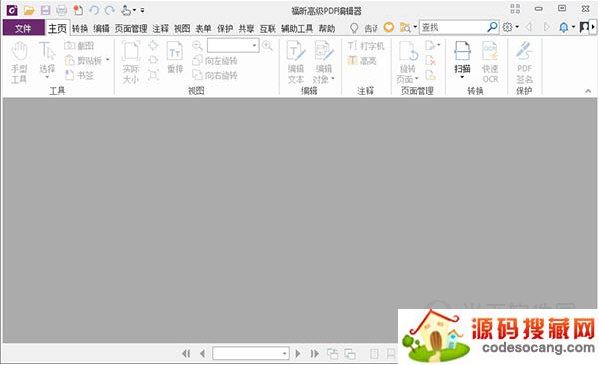Click the 书签 bookmark button
The width and height of the screenshot is (599, 365).
(79, 75)
